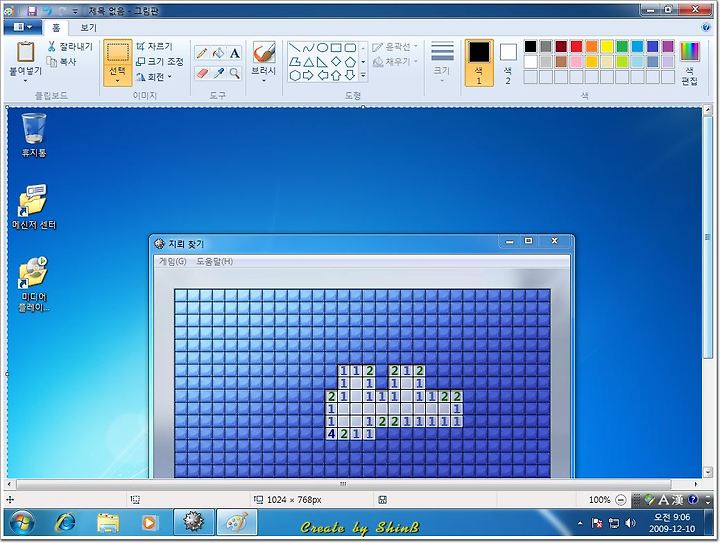Select the Eraser tool
The height and width of the screenshot is (543, 720).
pyautogui.click(x=202, y=73)
